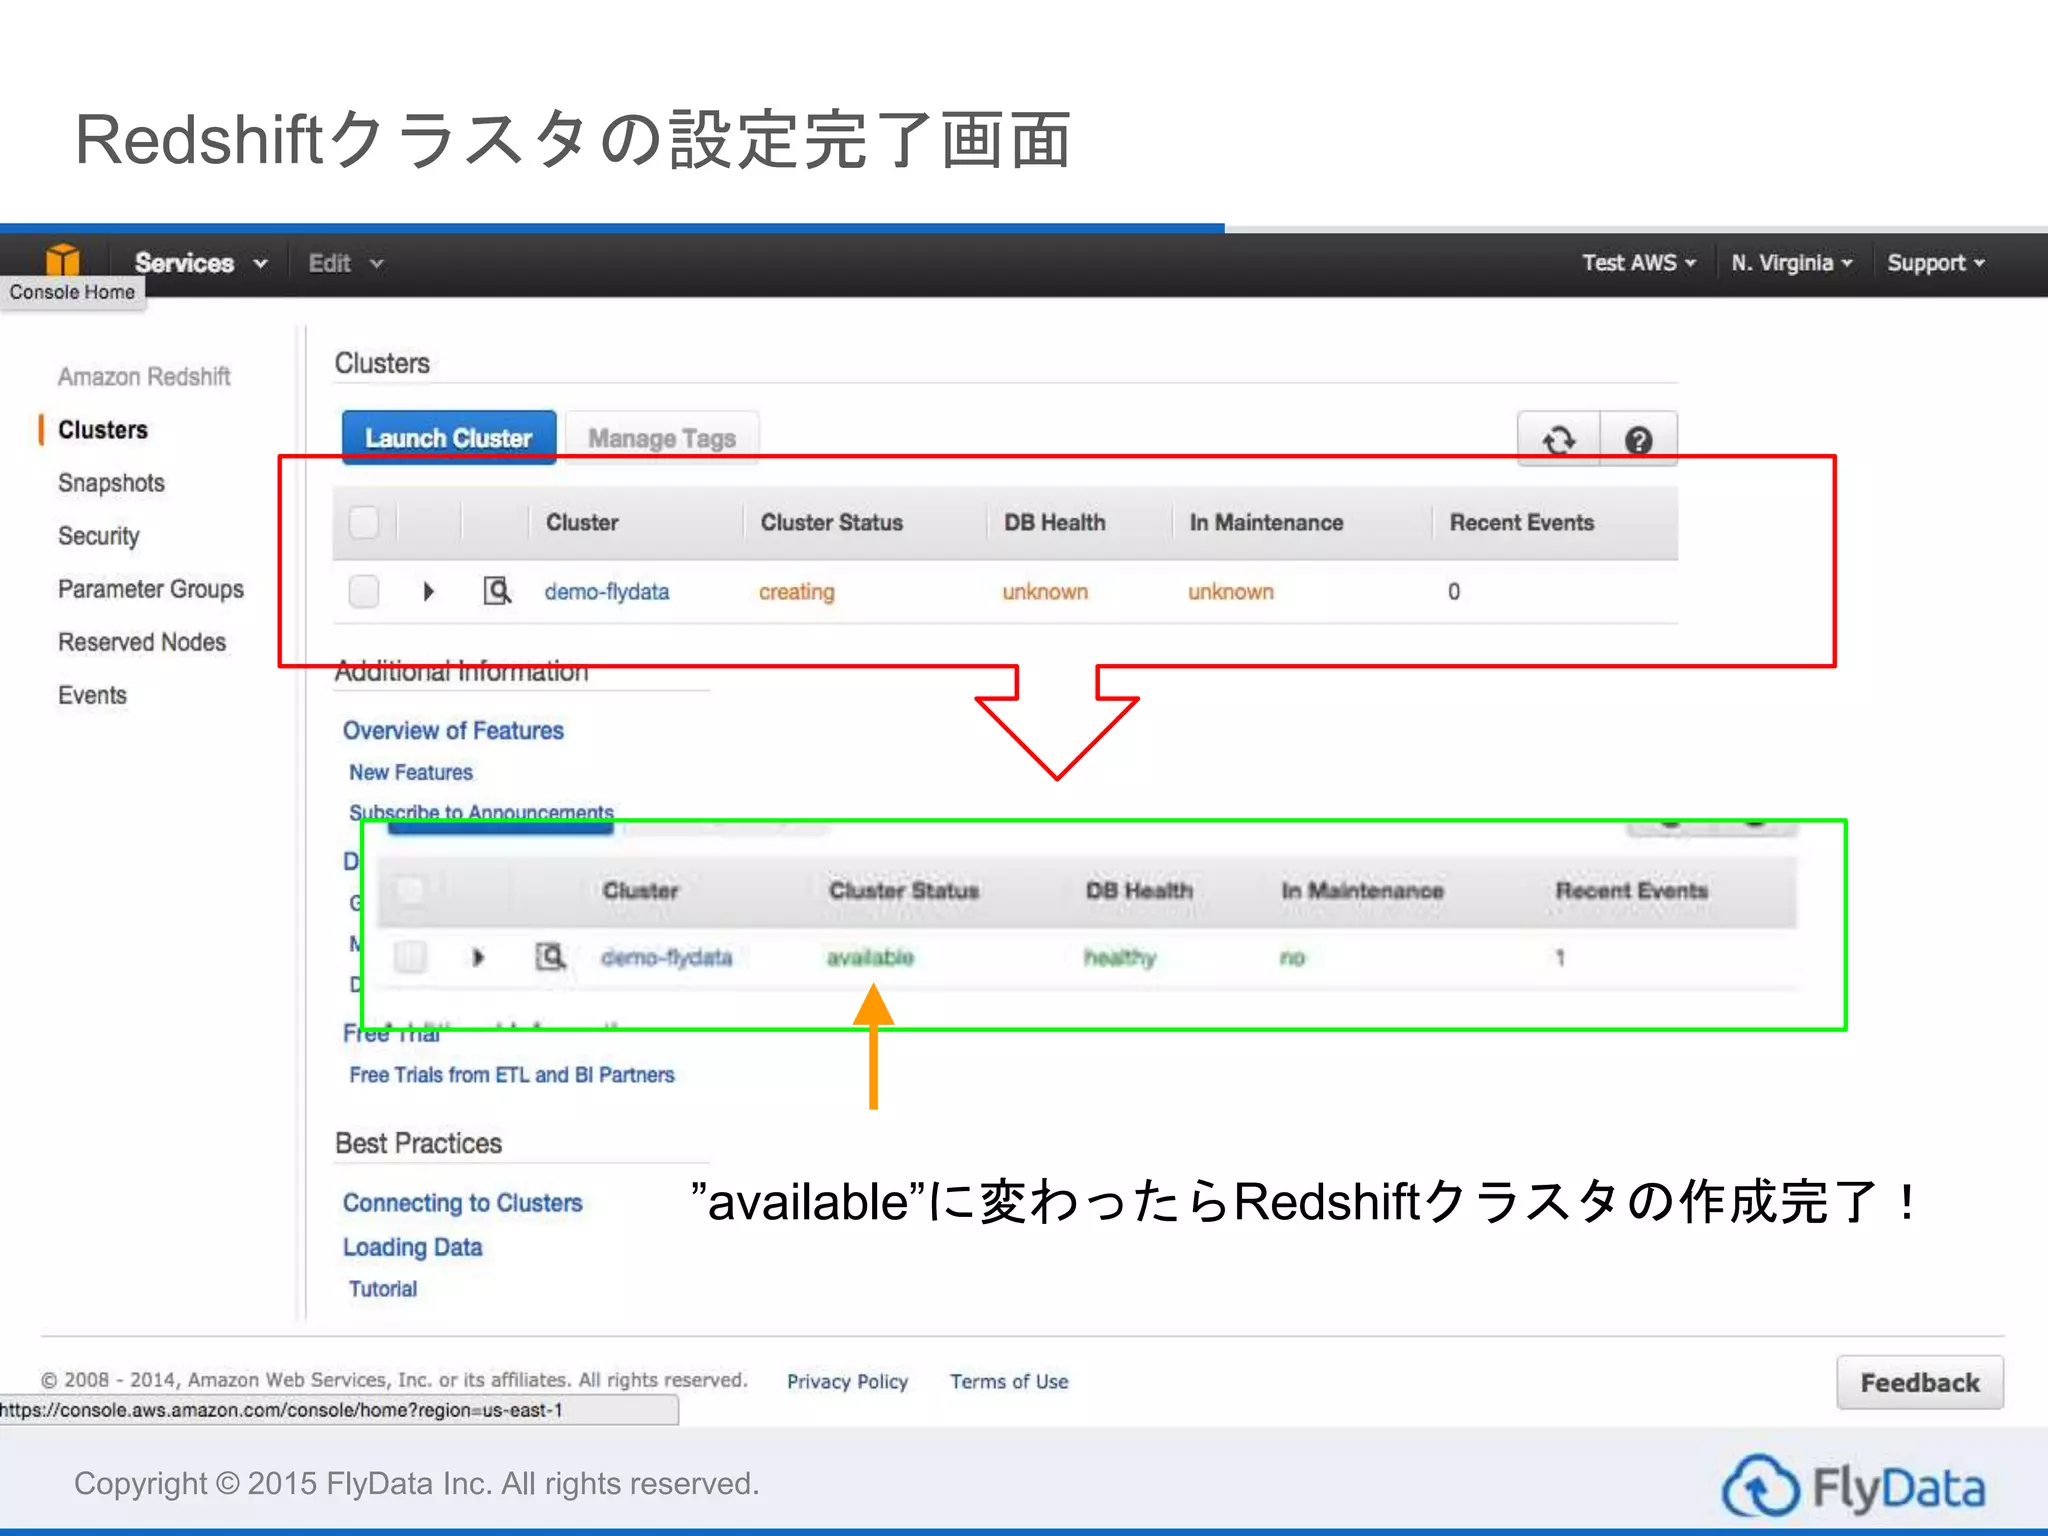This screenshot has height=1536, width=2048.
Task: Click the Cluster Status column header in upper table
Action: point(831,522)
